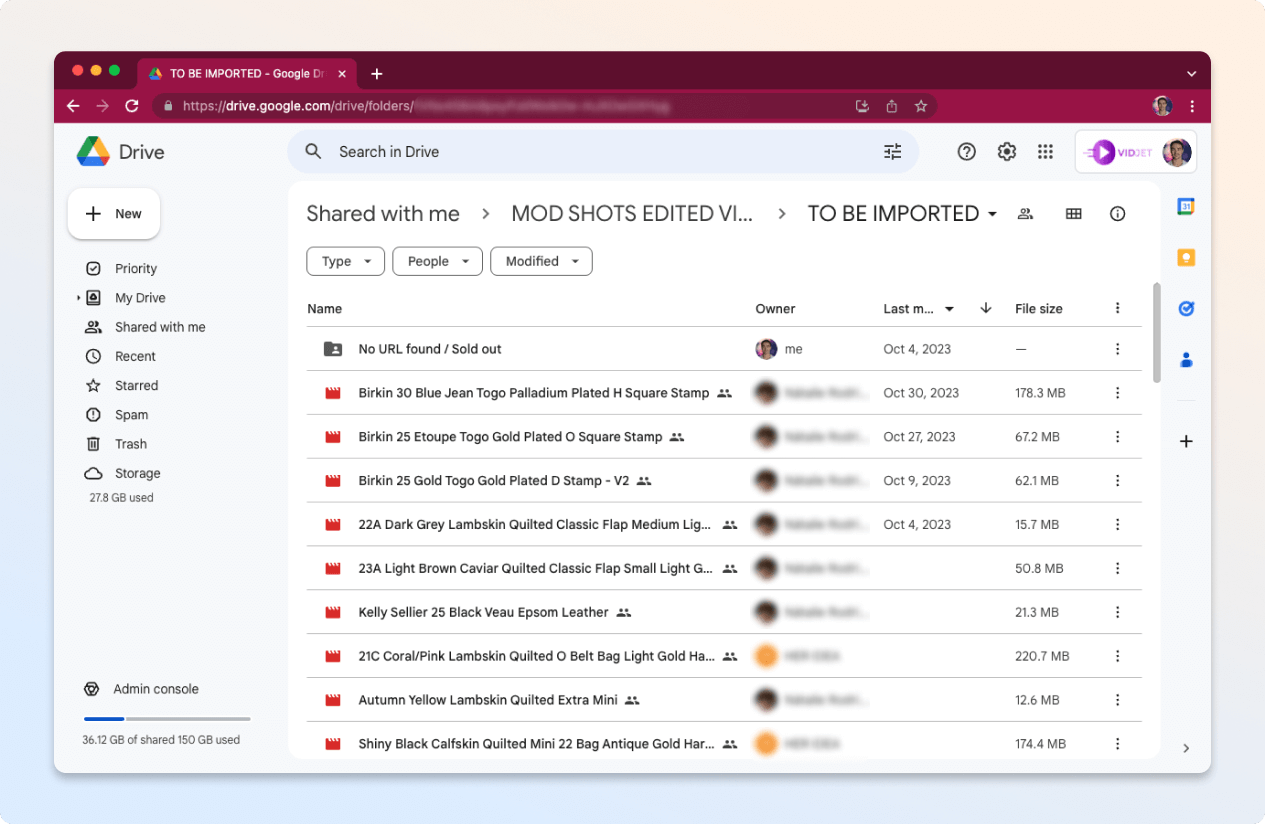Open the Modified filter dropdown
Screen dimensions: 1265x824
542,261
